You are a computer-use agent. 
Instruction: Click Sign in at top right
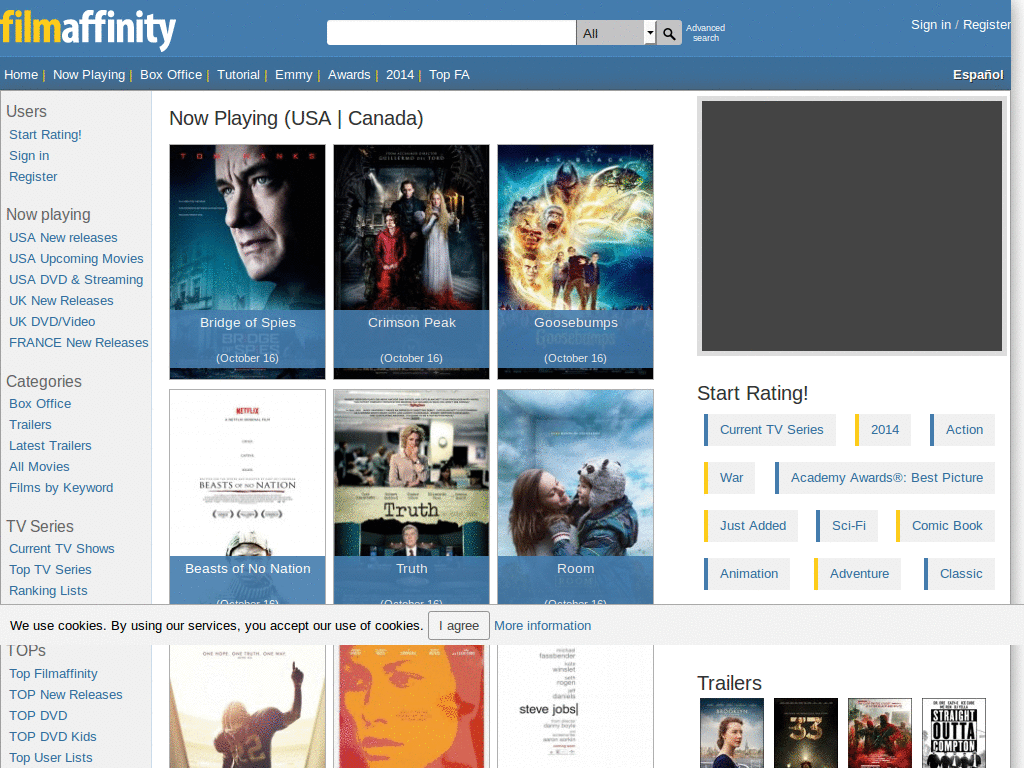[x=931, y=25]
